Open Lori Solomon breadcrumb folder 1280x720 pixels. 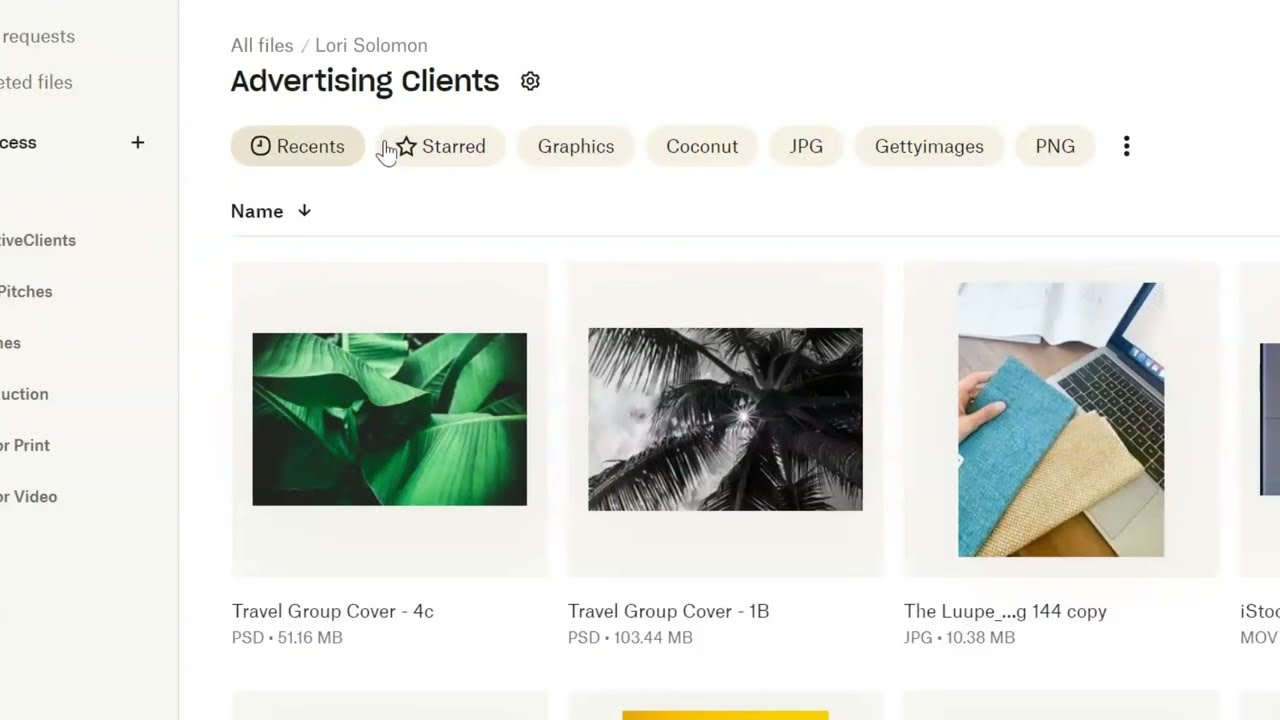(x=371, y=45)
